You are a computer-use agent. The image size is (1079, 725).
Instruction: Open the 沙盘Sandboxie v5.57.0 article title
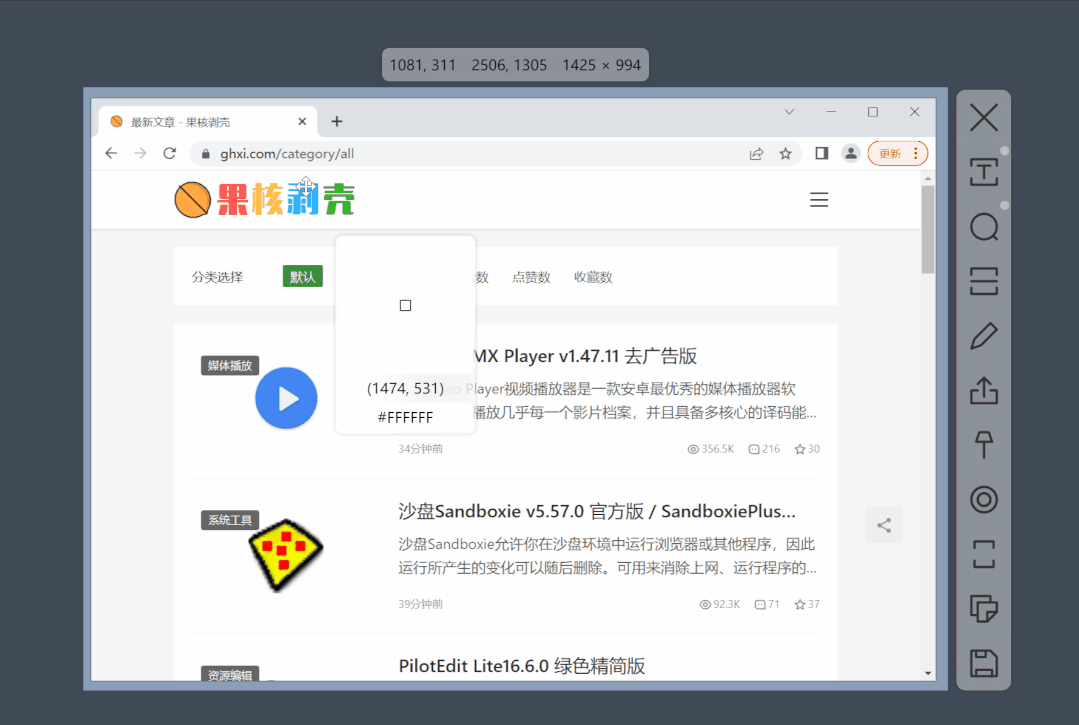(597, 511)
